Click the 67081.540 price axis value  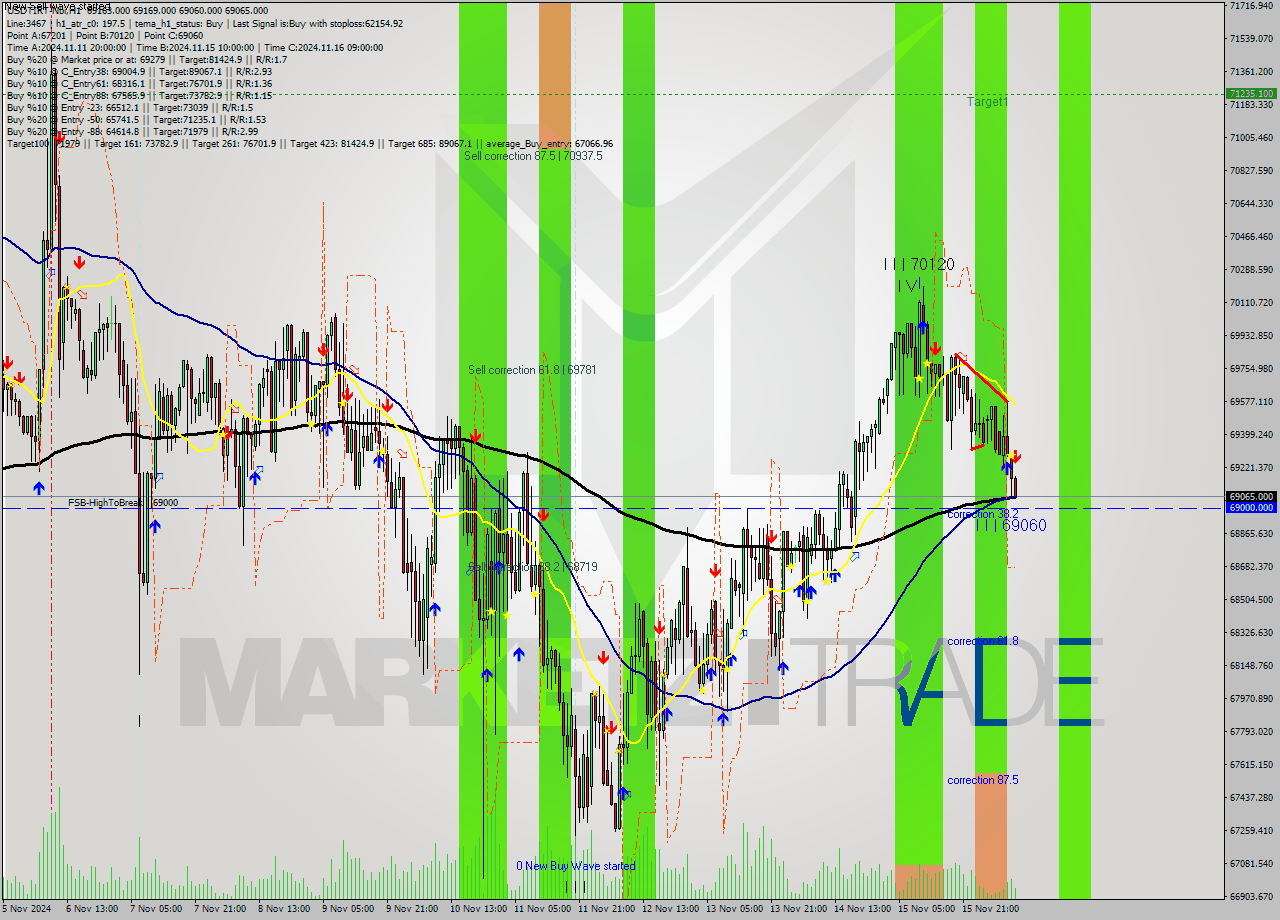(1251, 863)
